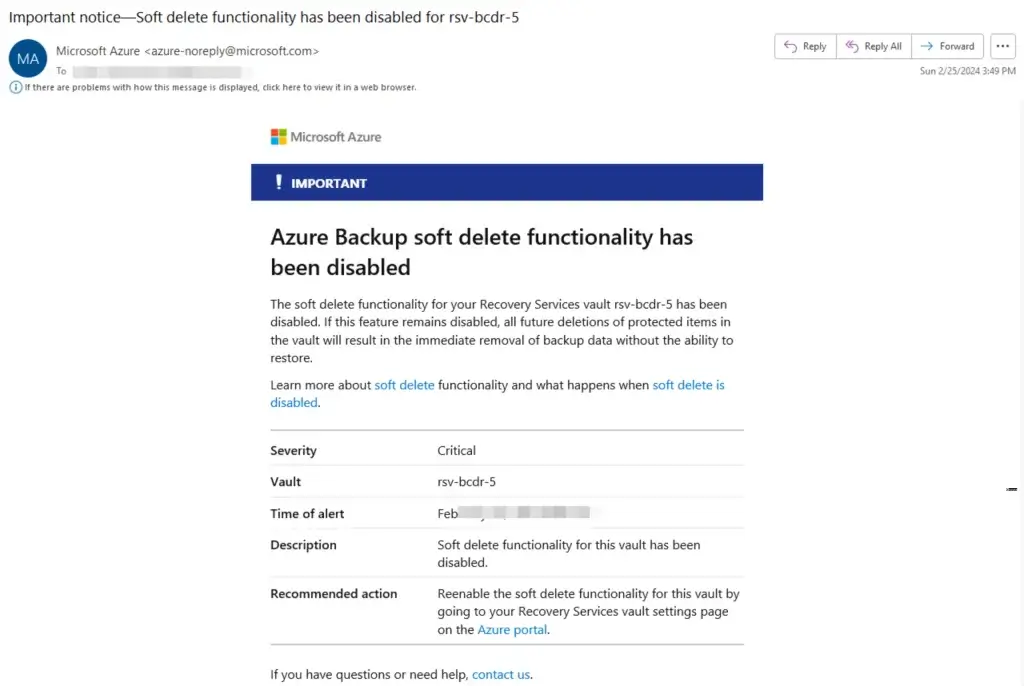Click the exclamation mark in Important banner
The width and height of the screenshot is (1024, 686).
[279, 182]
